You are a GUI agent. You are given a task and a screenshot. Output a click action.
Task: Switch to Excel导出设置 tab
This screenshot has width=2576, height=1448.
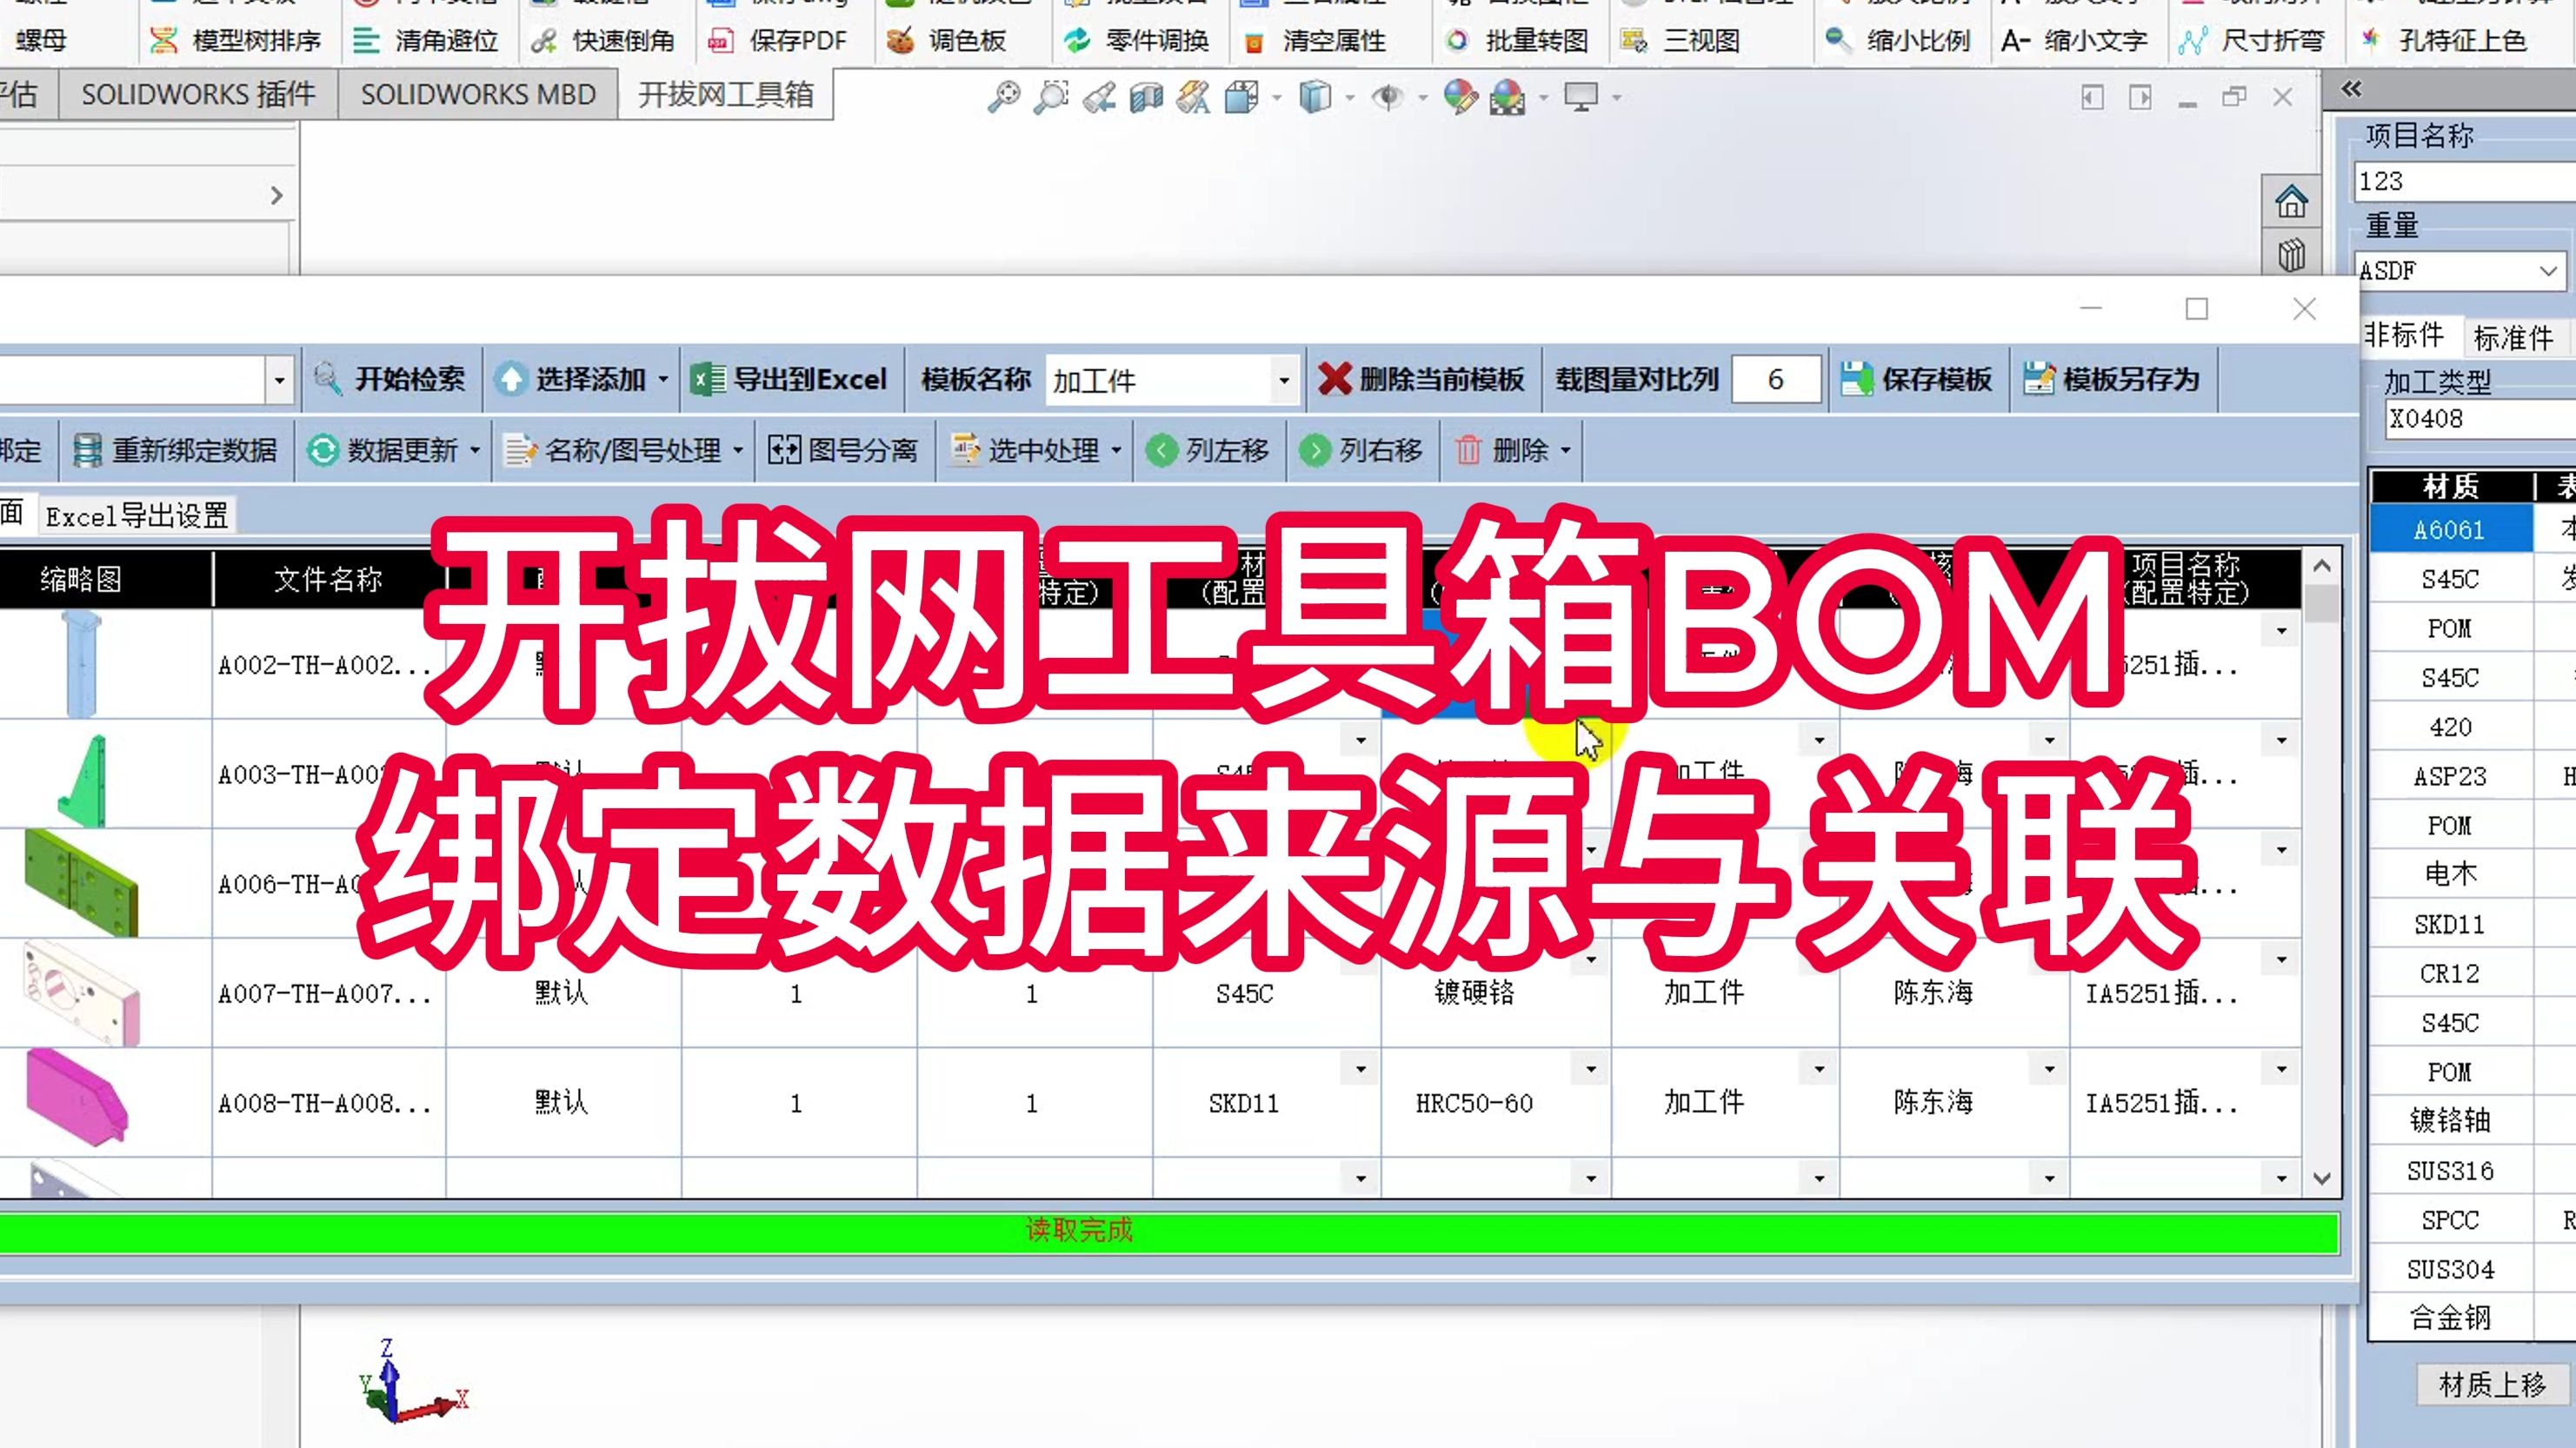[x=137, y=516]
